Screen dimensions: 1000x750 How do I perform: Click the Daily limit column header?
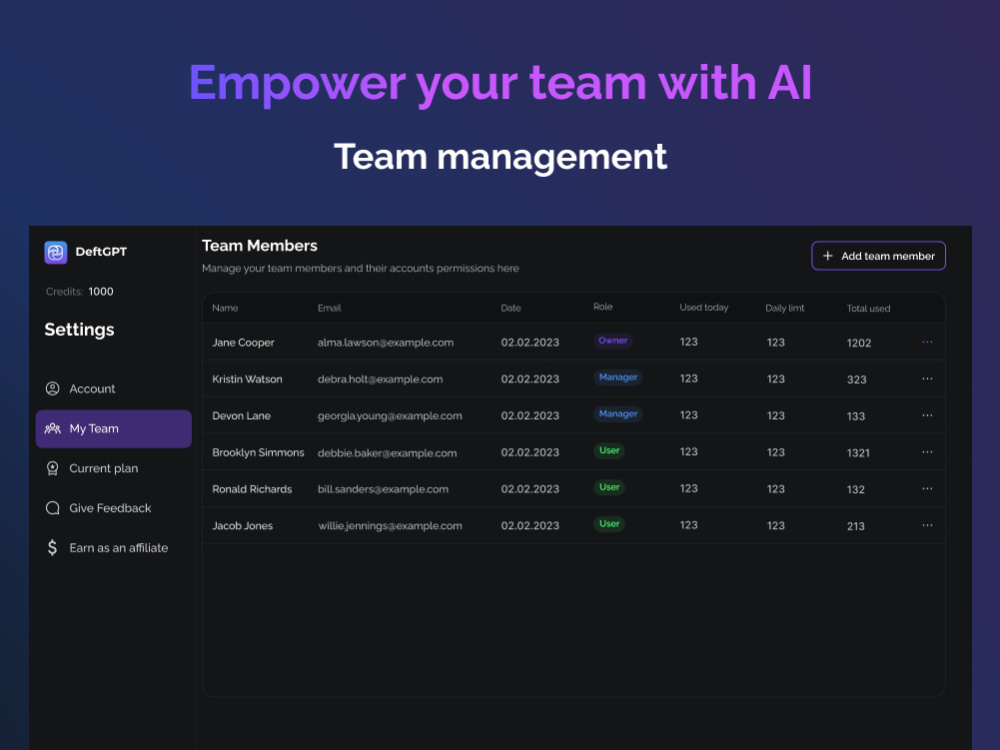(x=785, y=308)
